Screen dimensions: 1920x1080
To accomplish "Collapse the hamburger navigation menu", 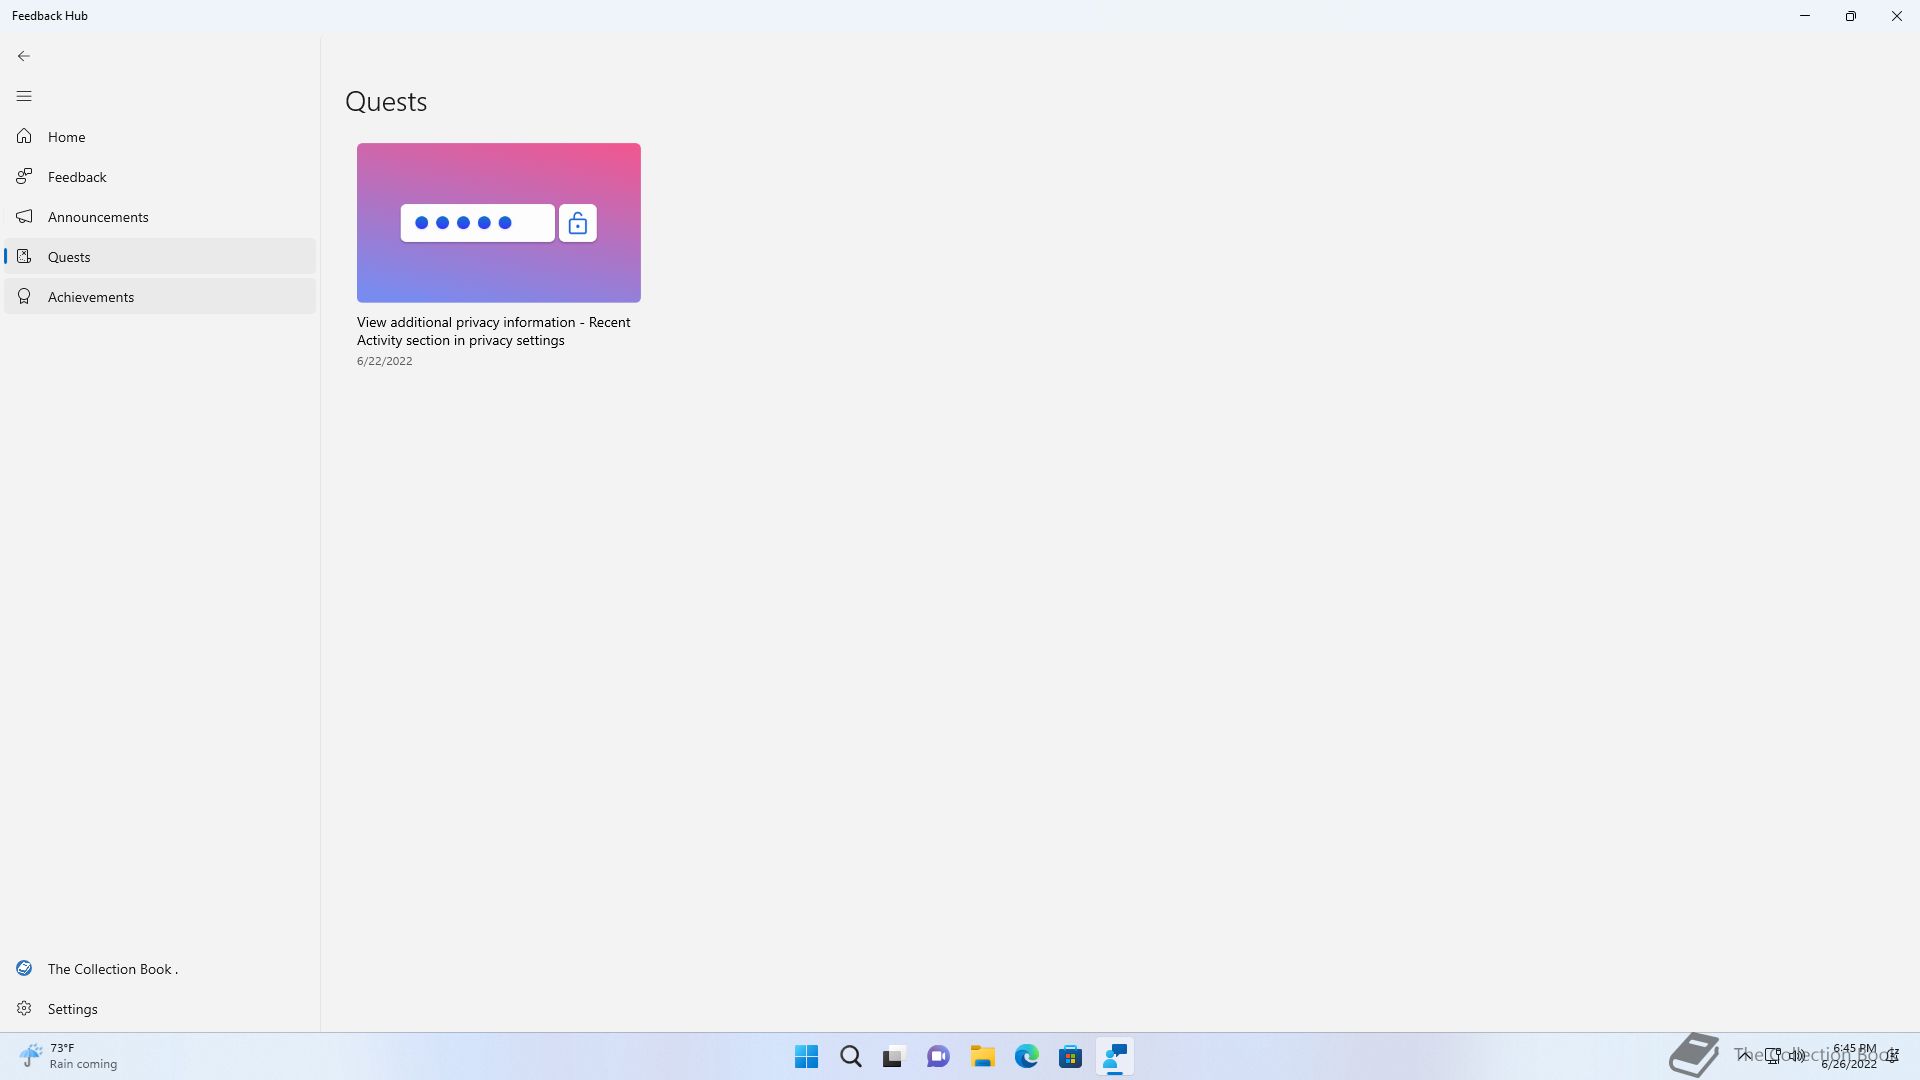I will click(x=24, y=96).
